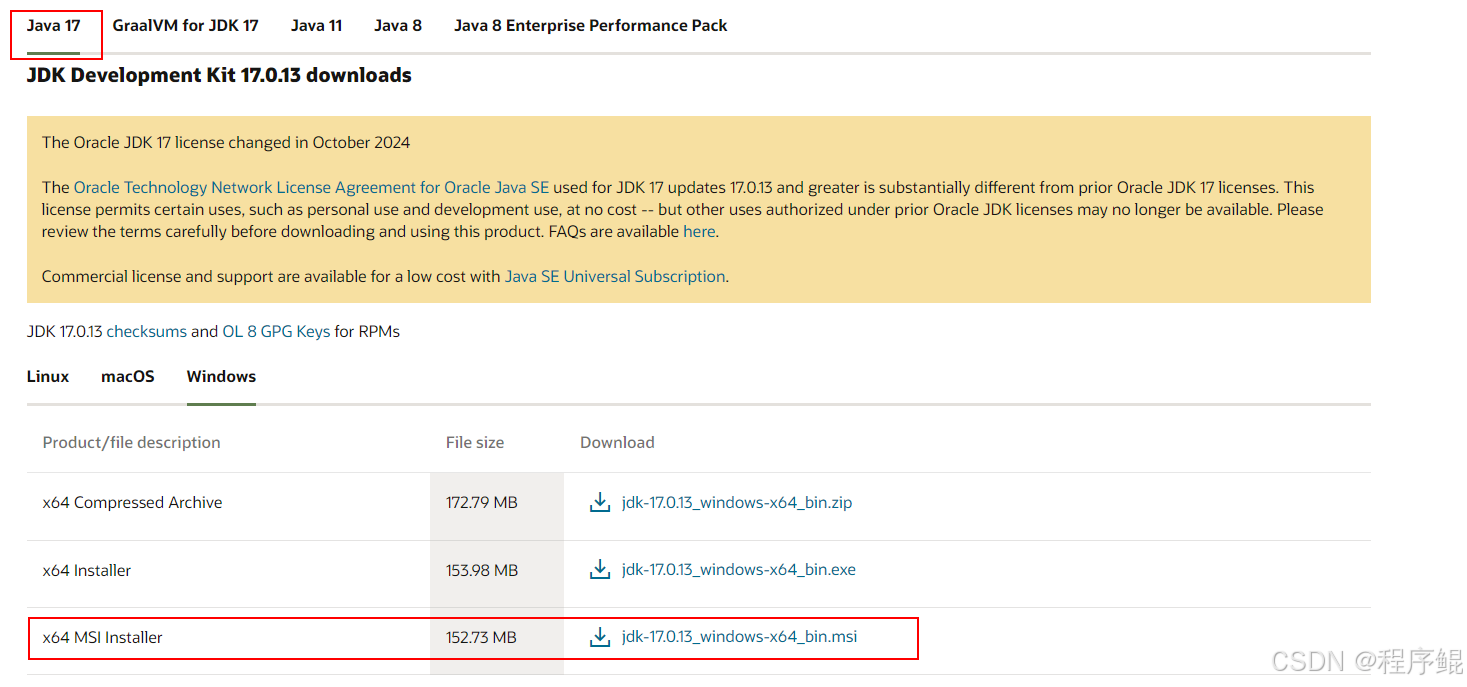Select the Windows platform tab
Image resolution: width=1467 pixels, height=687 pixels.
pyautogui.click(x=220, y=376)
